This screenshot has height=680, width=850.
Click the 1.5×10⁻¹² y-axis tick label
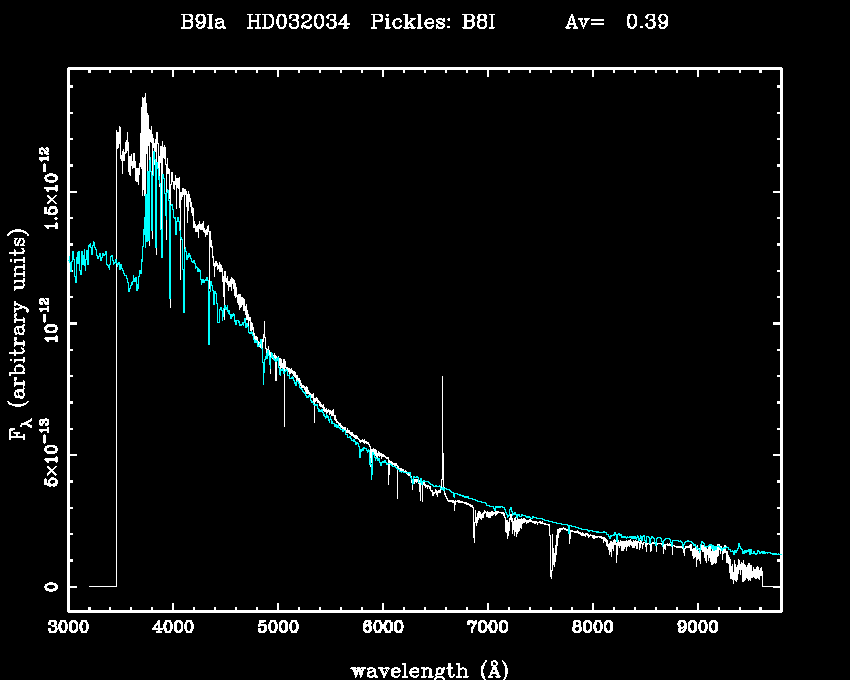click(x=46, y=190)
